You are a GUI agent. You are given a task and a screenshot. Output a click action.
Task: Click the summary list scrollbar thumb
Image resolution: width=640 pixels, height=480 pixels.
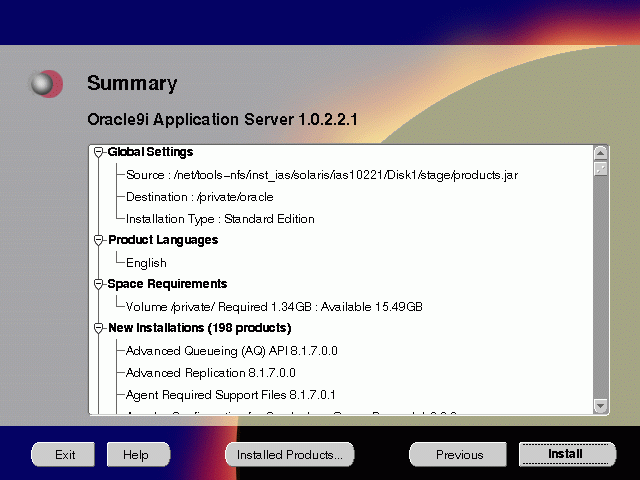[x=600, y=169]
